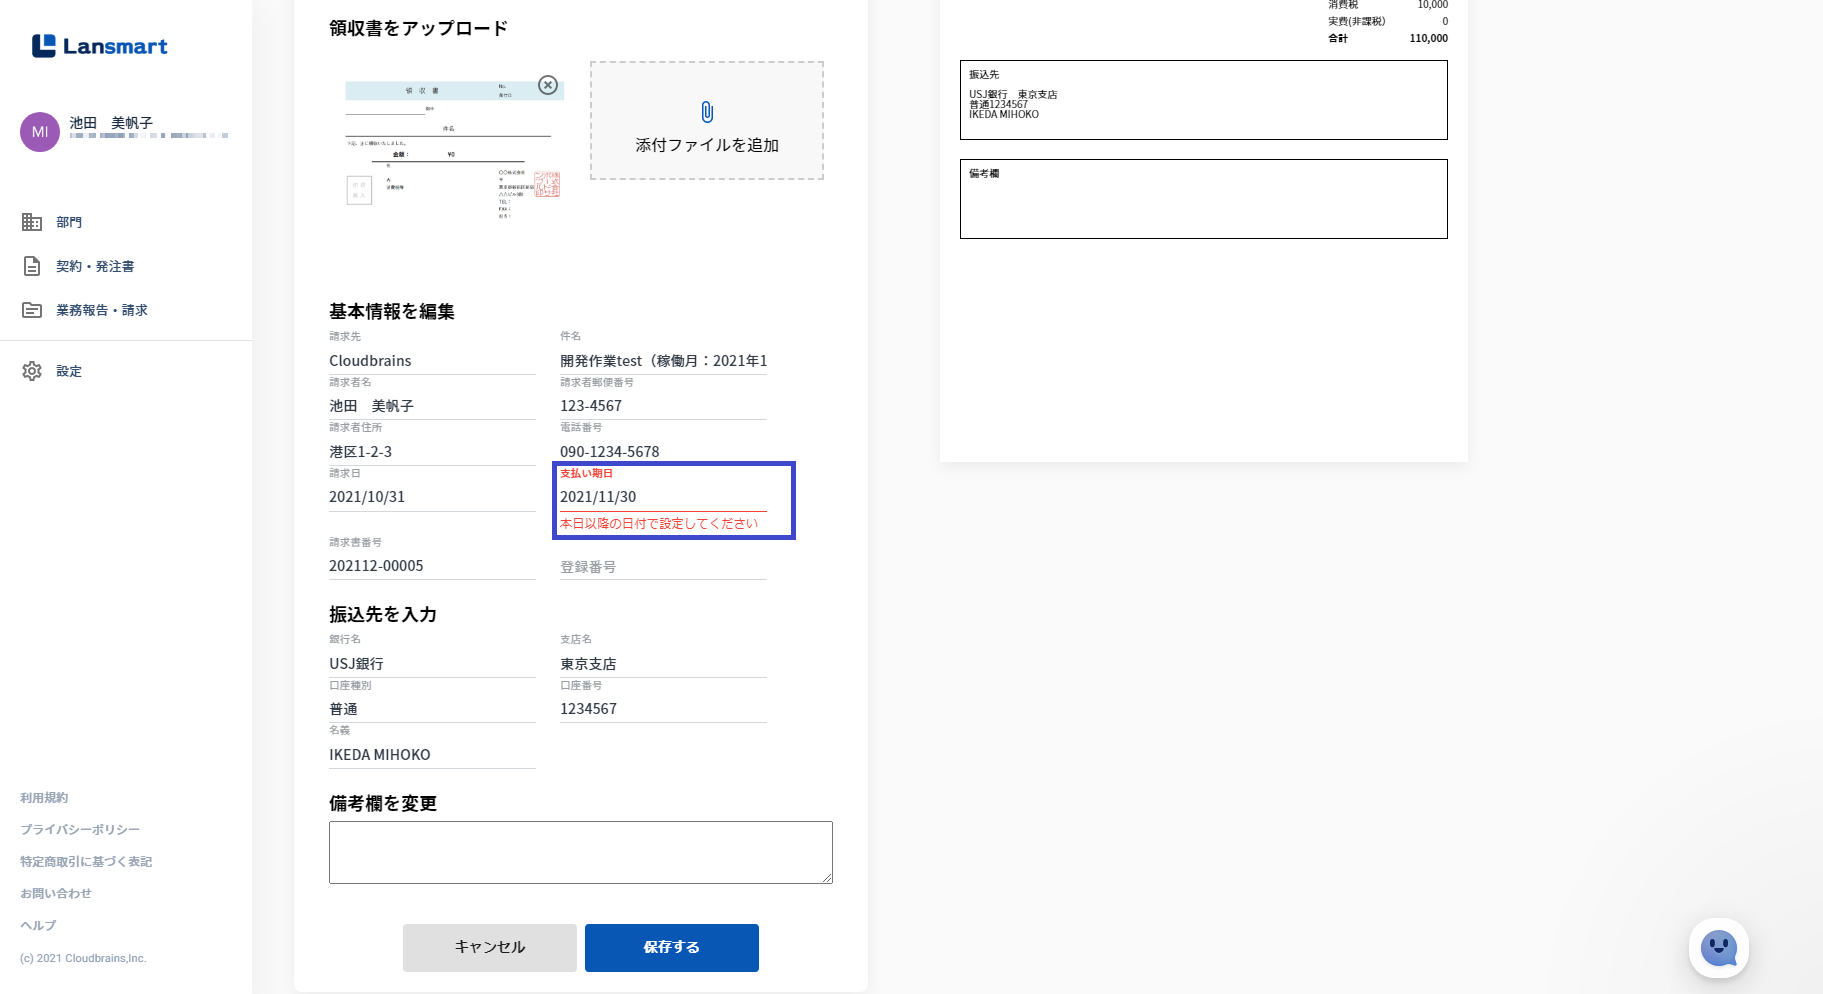Click the 契約・発注書 document icon
Viewport: 1823px width, 994px height.
tap(32, 266)
